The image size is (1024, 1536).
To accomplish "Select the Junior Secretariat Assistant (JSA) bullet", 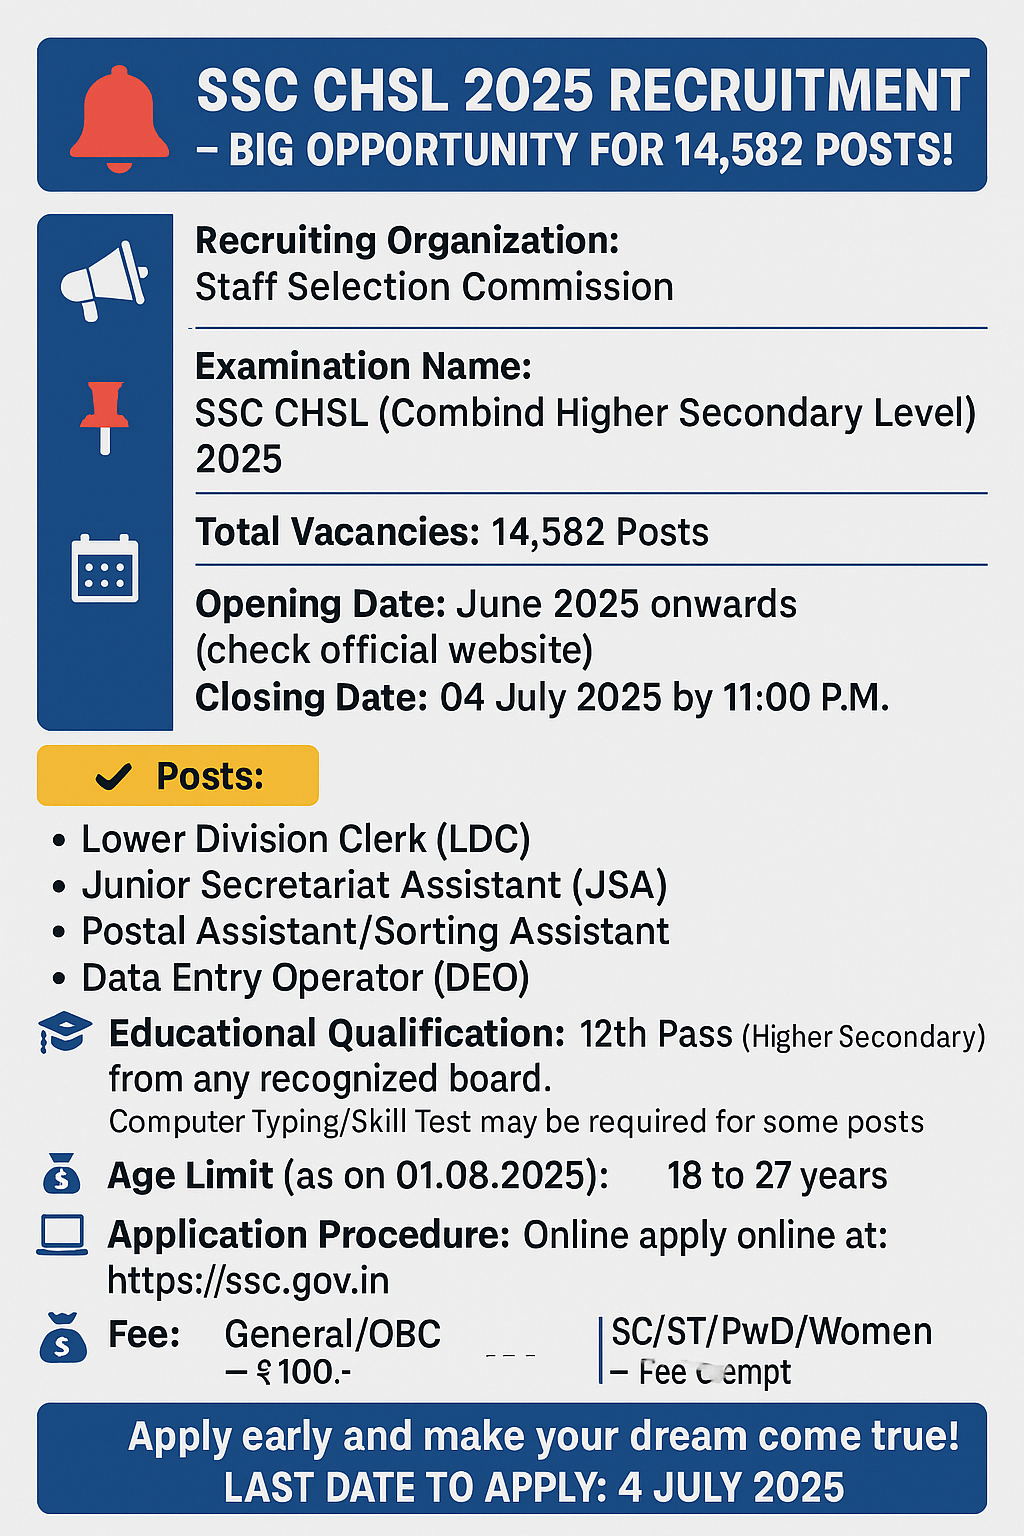I will (x=360, y=885).
